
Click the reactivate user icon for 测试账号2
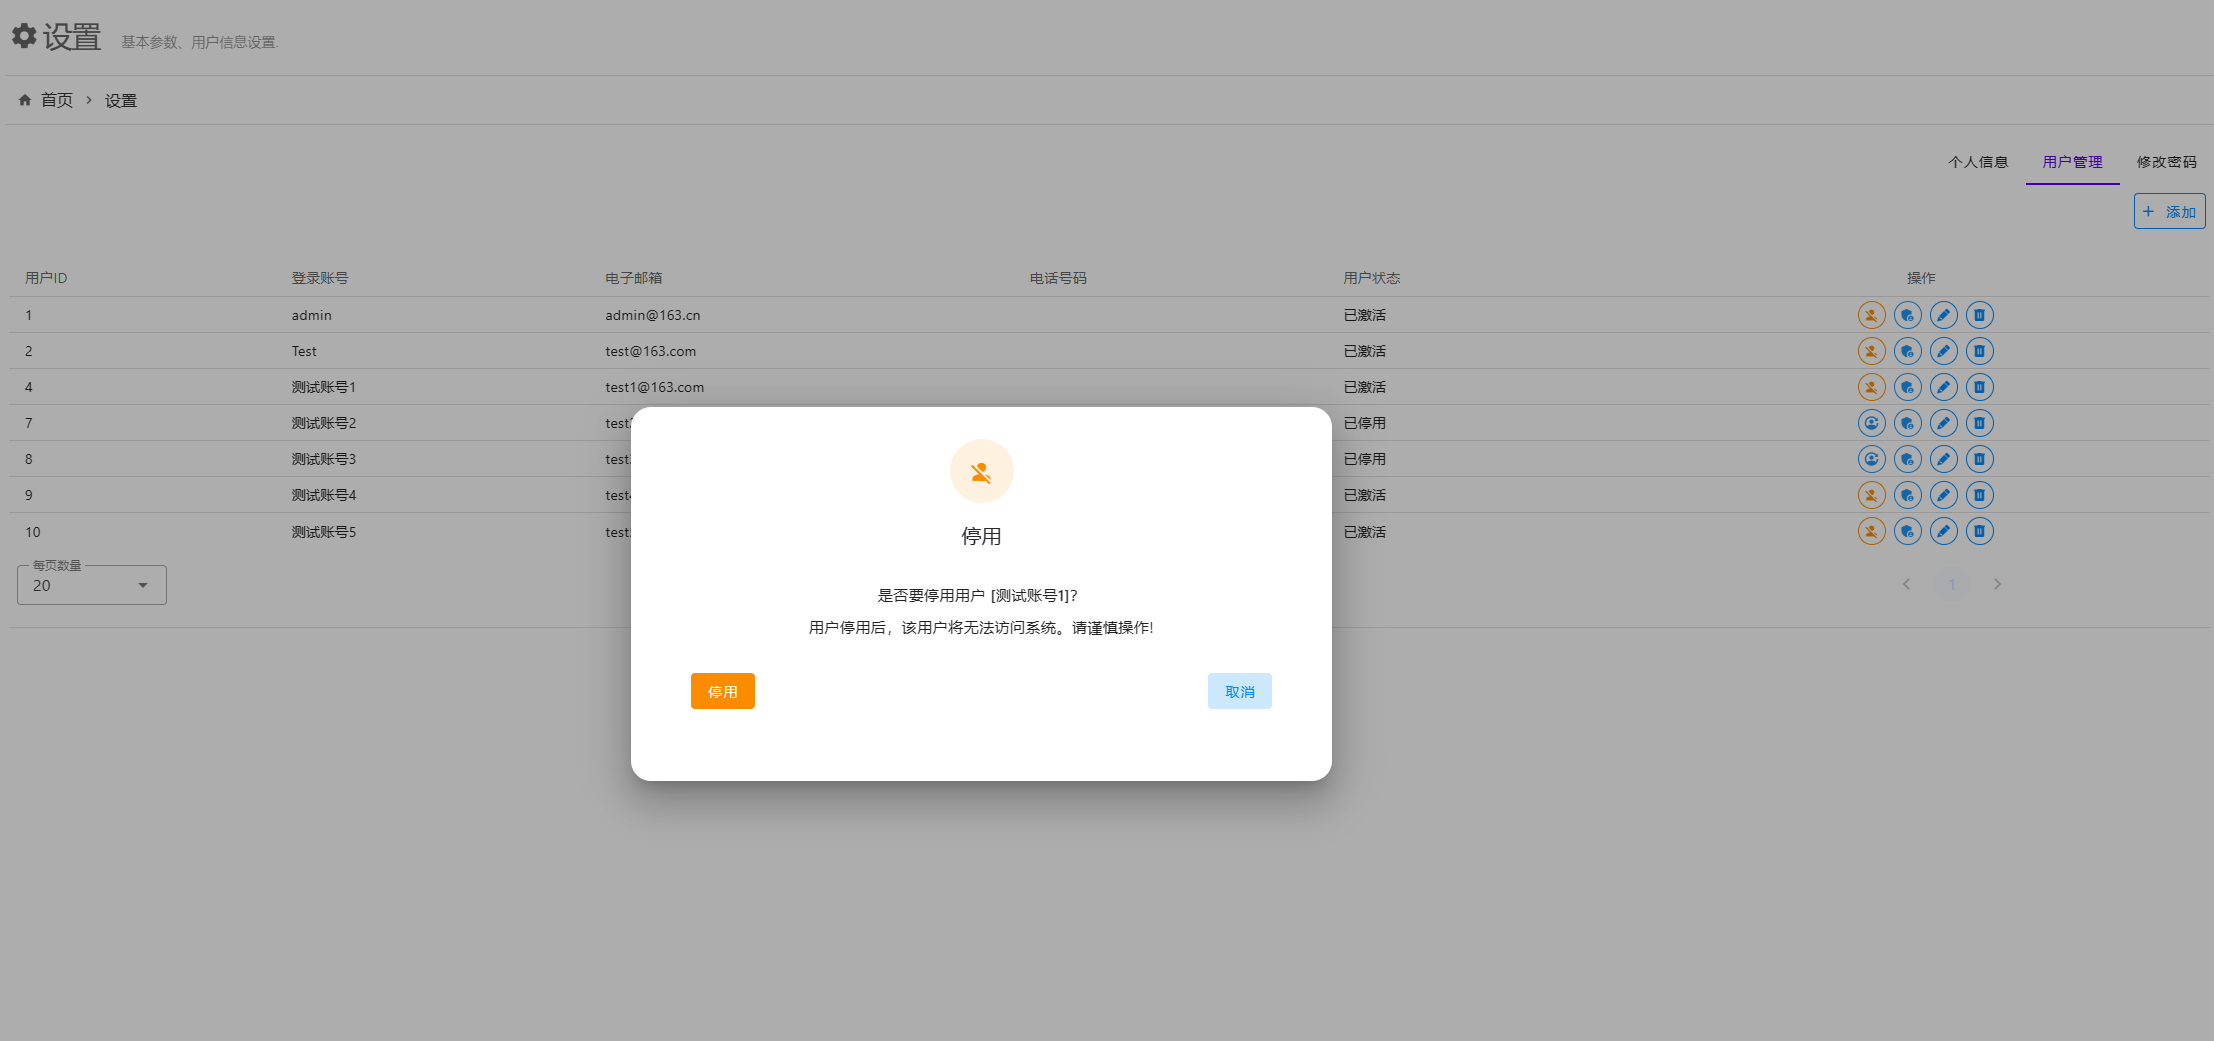pyautogui.click(x=1871, y=423)
